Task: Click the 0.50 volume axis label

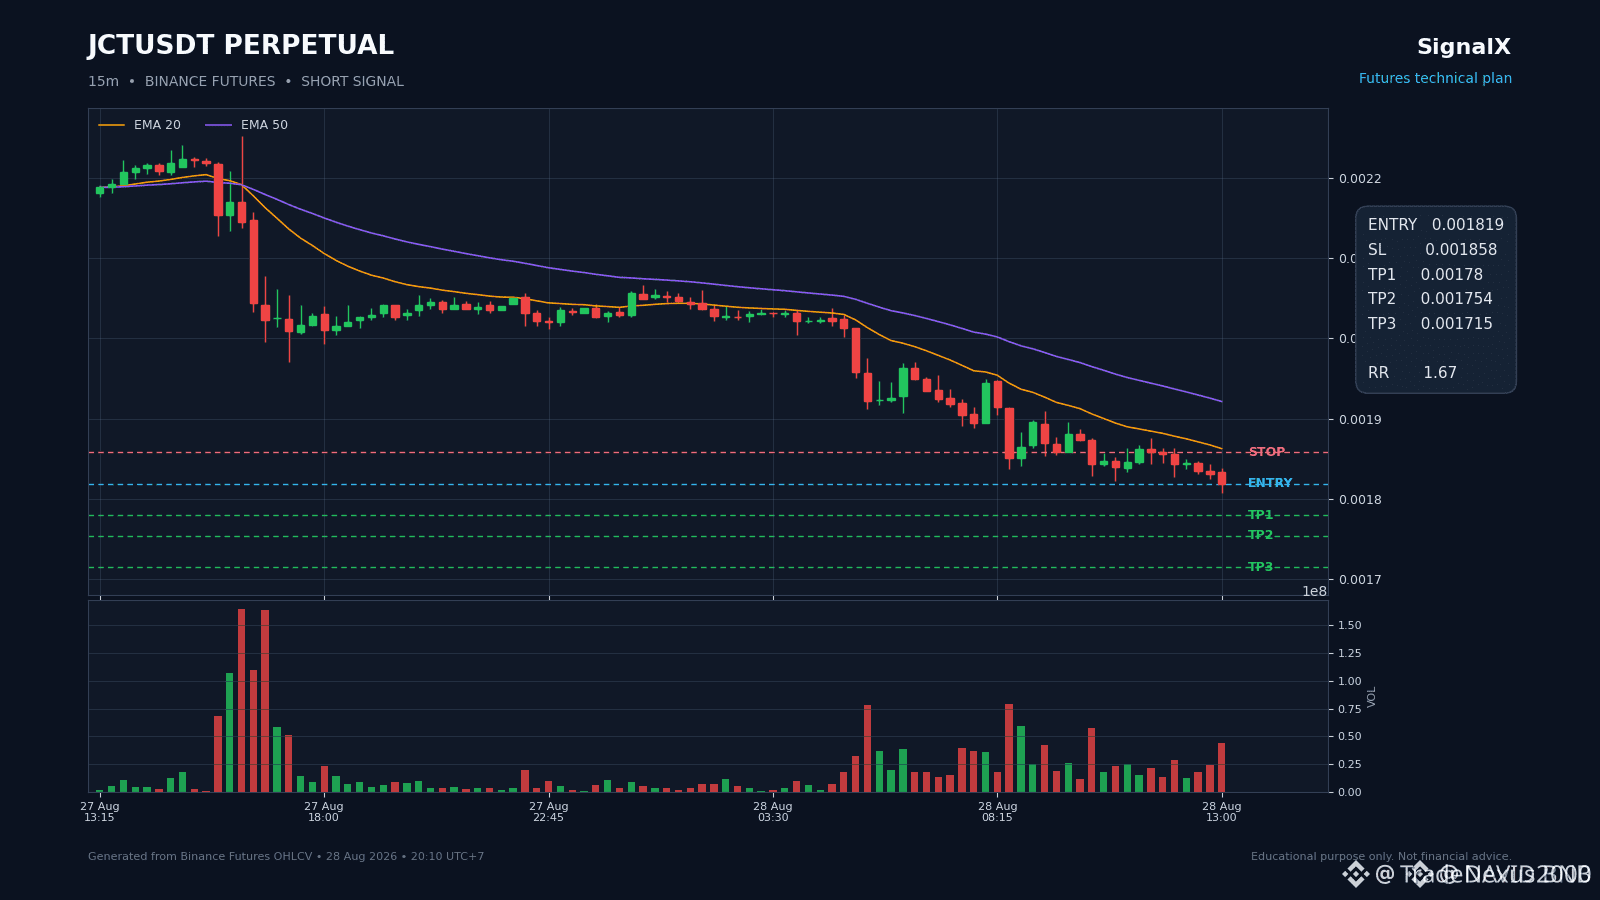Action: click(1350, 737)
